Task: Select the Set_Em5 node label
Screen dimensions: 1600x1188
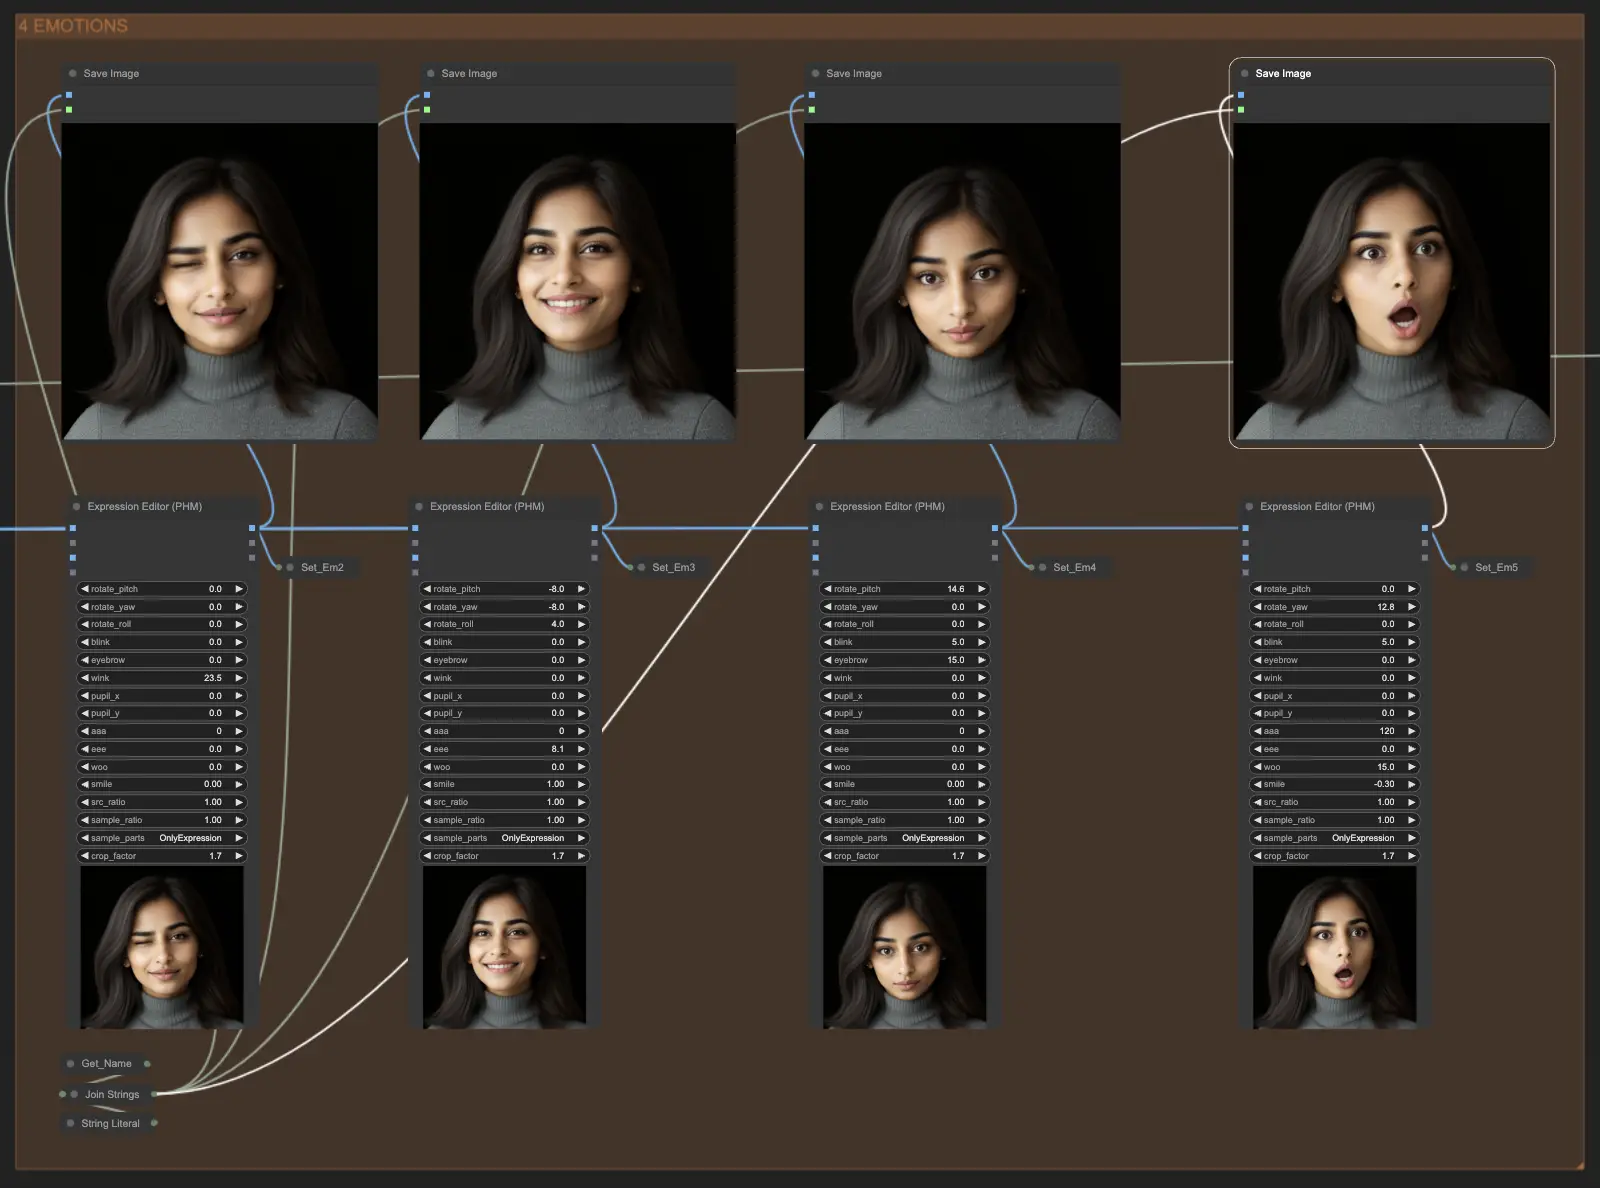Action: [1496, 568]
